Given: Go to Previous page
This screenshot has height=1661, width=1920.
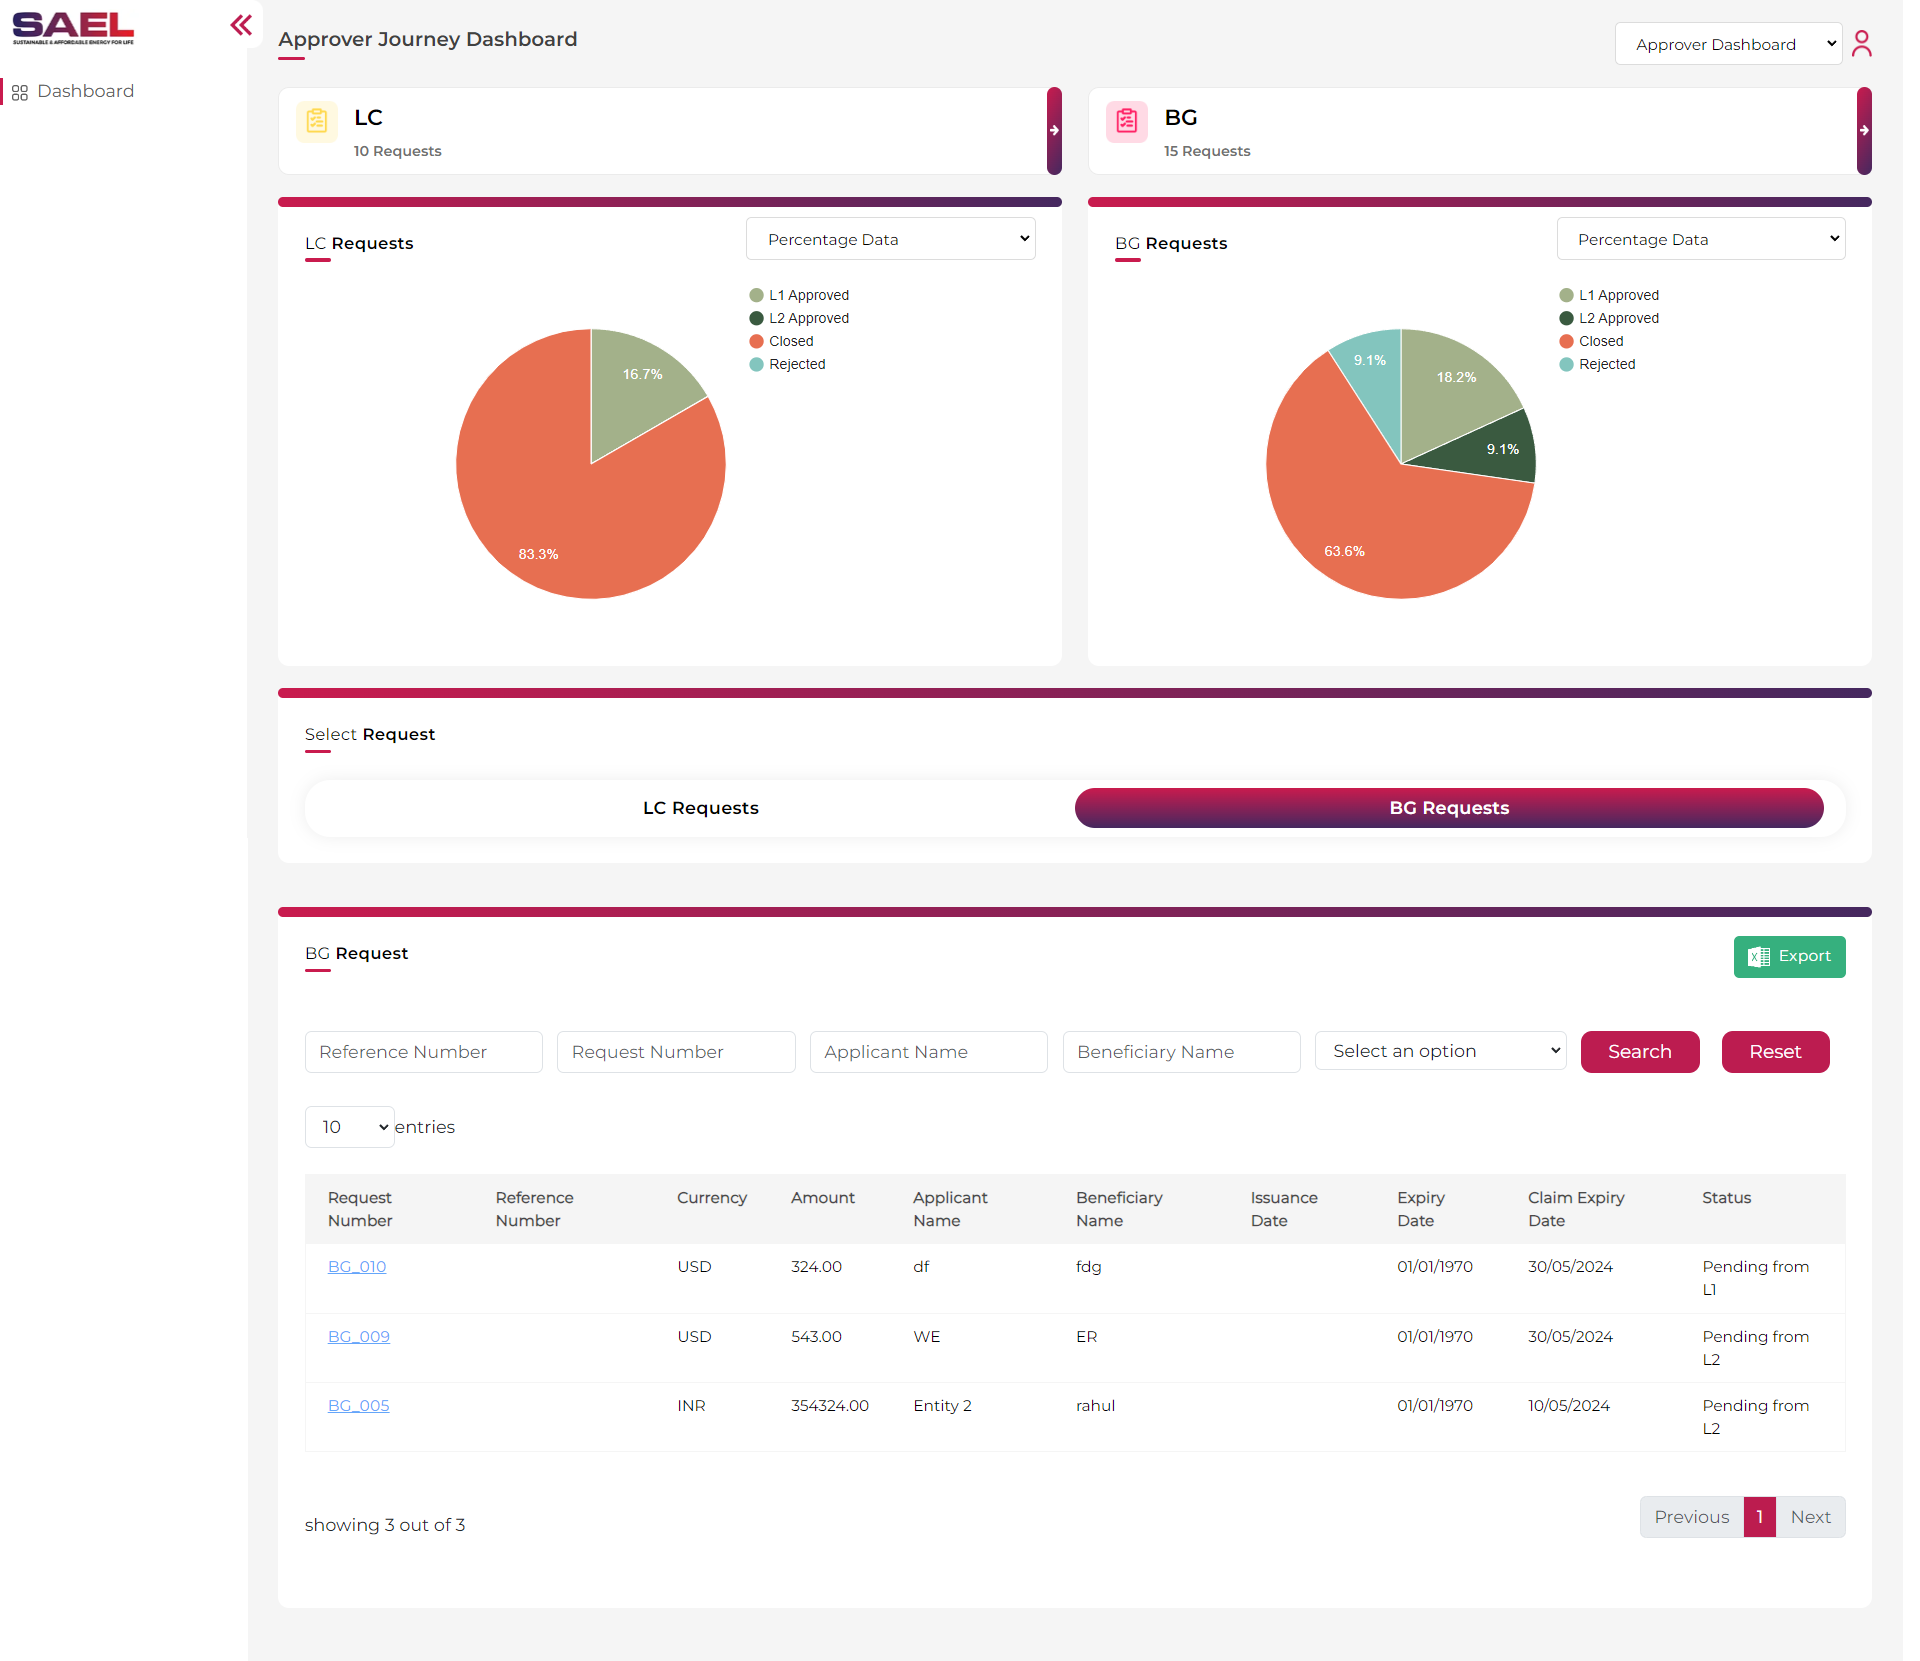Looking at the screenshot, I should (x=1691, y=1517).
